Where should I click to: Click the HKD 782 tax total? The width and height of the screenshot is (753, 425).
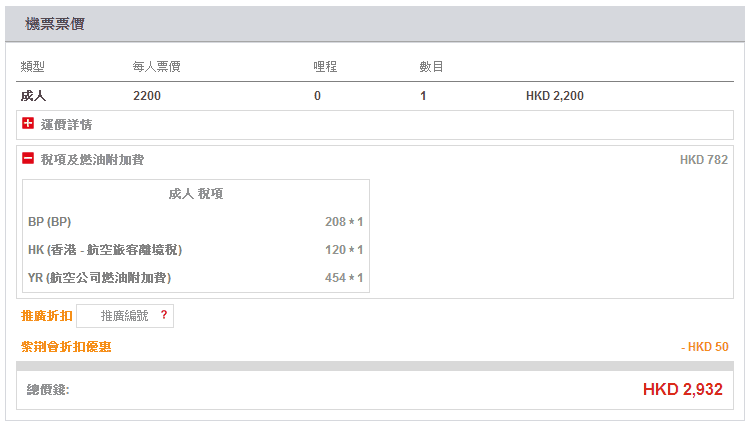[703, 160]
